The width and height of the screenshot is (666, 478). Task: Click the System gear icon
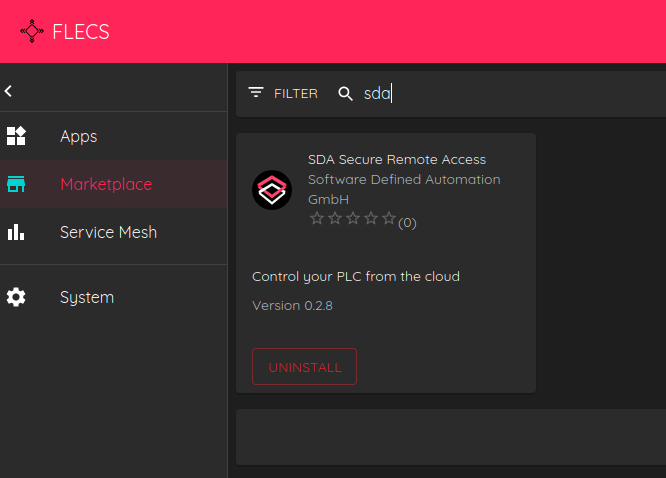coord(16,297)
